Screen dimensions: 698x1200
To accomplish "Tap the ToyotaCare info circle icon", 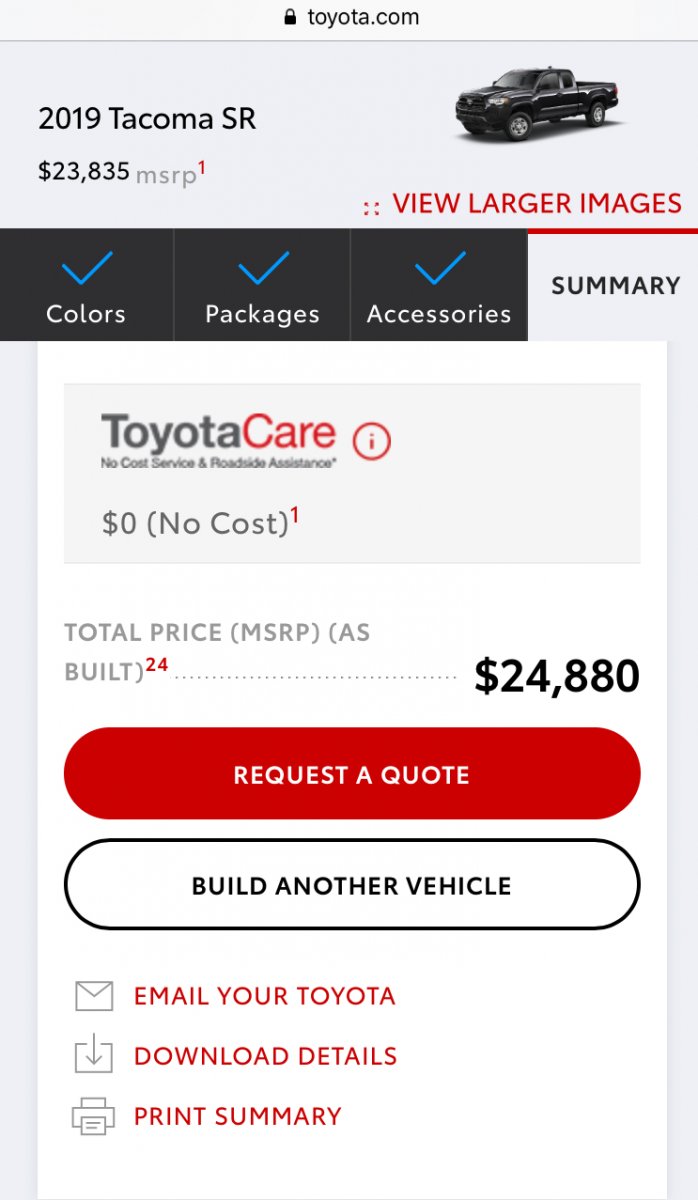I will [371, 440].
